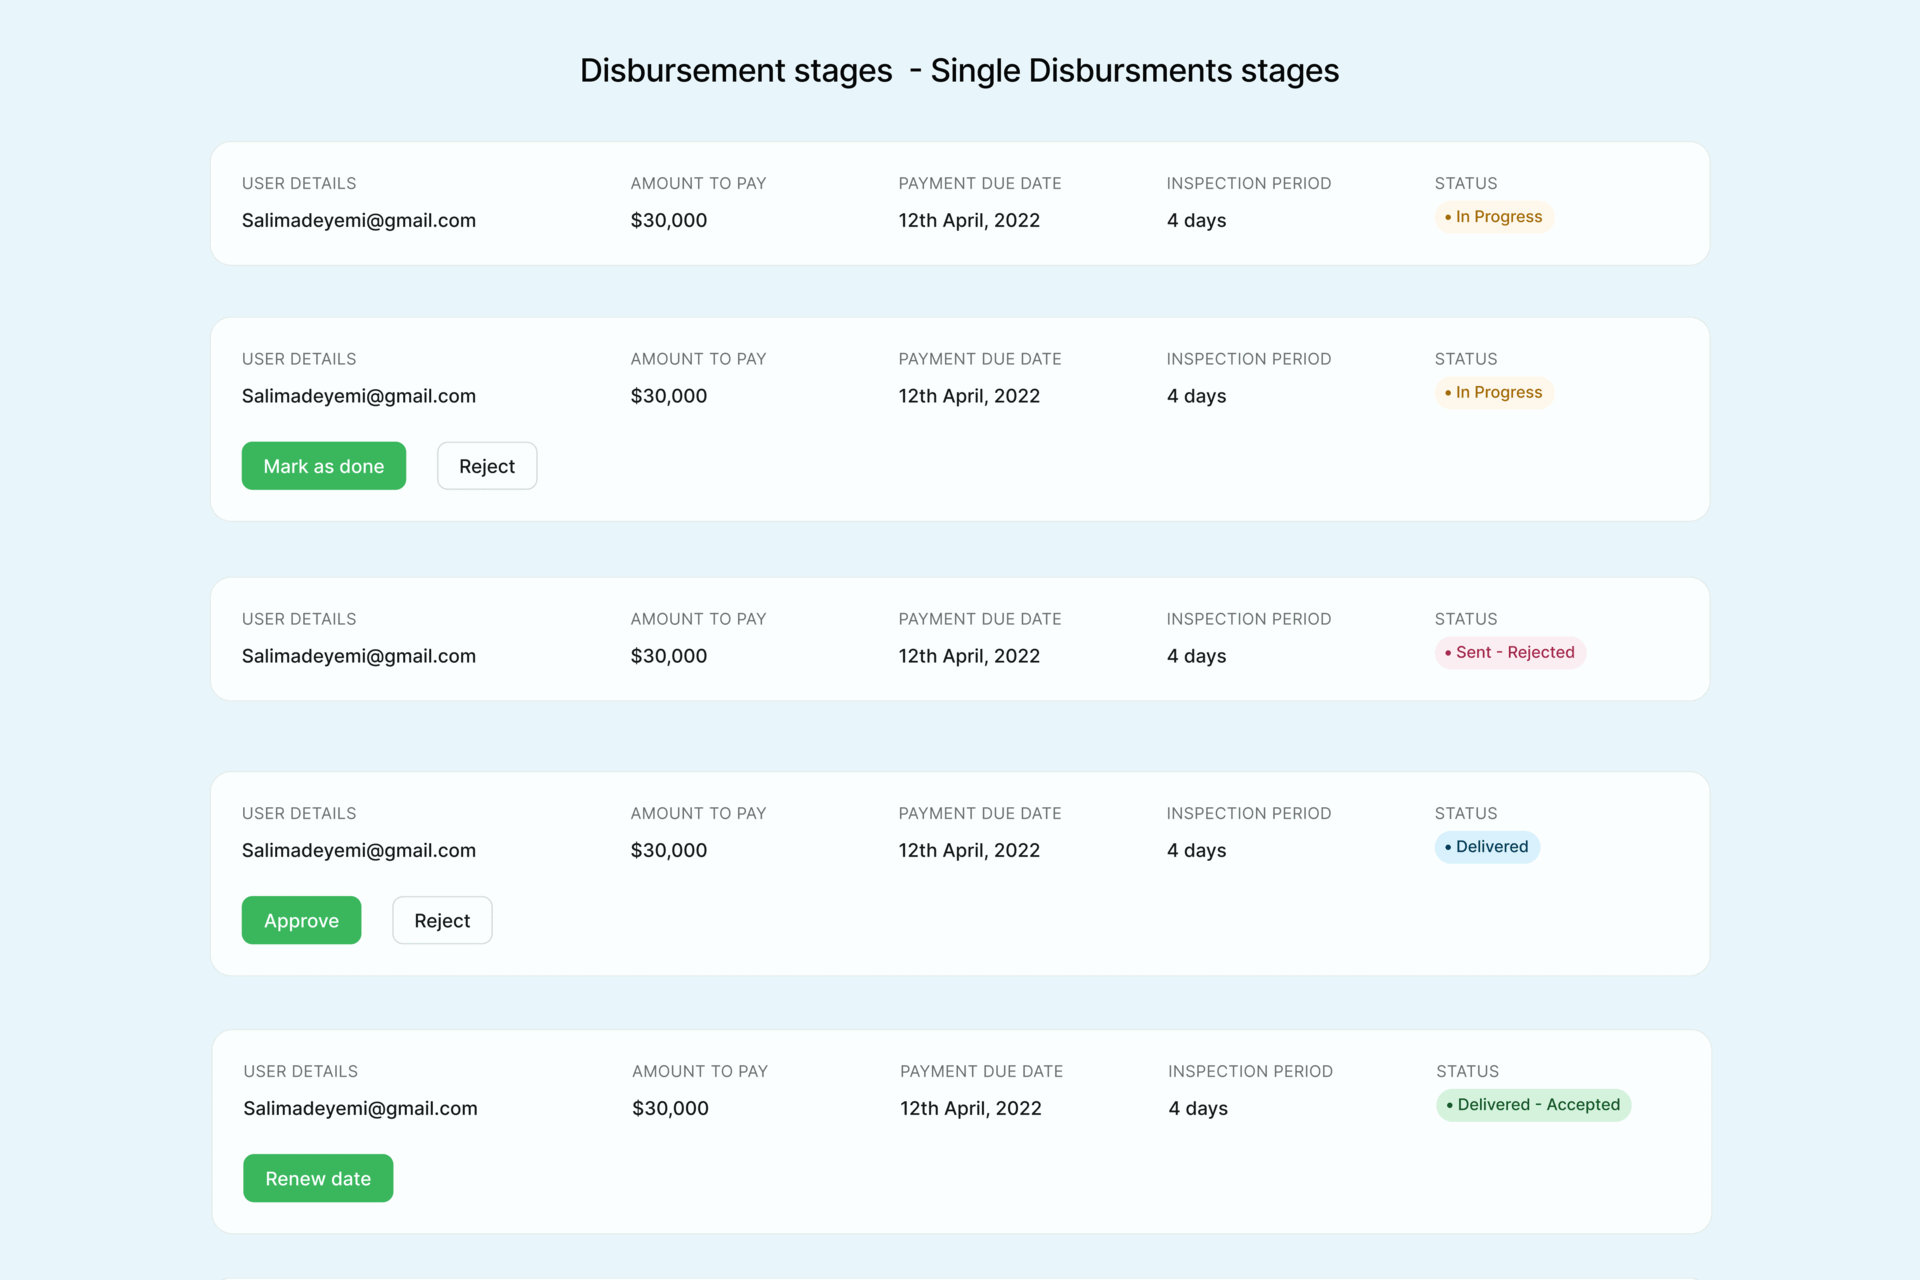This screenshot has height=1280, width=1920.
Task: Click Reject next to Approve button
Action: [441, 920]
